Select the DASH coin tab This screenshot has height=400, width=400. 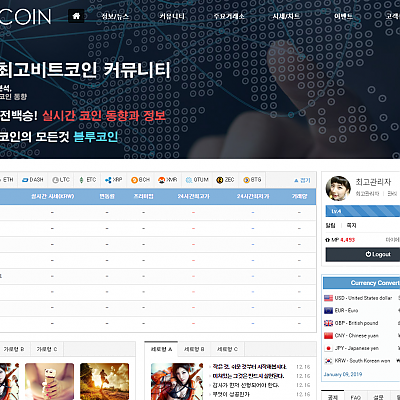pyautogui.click(x=33, y=180)
